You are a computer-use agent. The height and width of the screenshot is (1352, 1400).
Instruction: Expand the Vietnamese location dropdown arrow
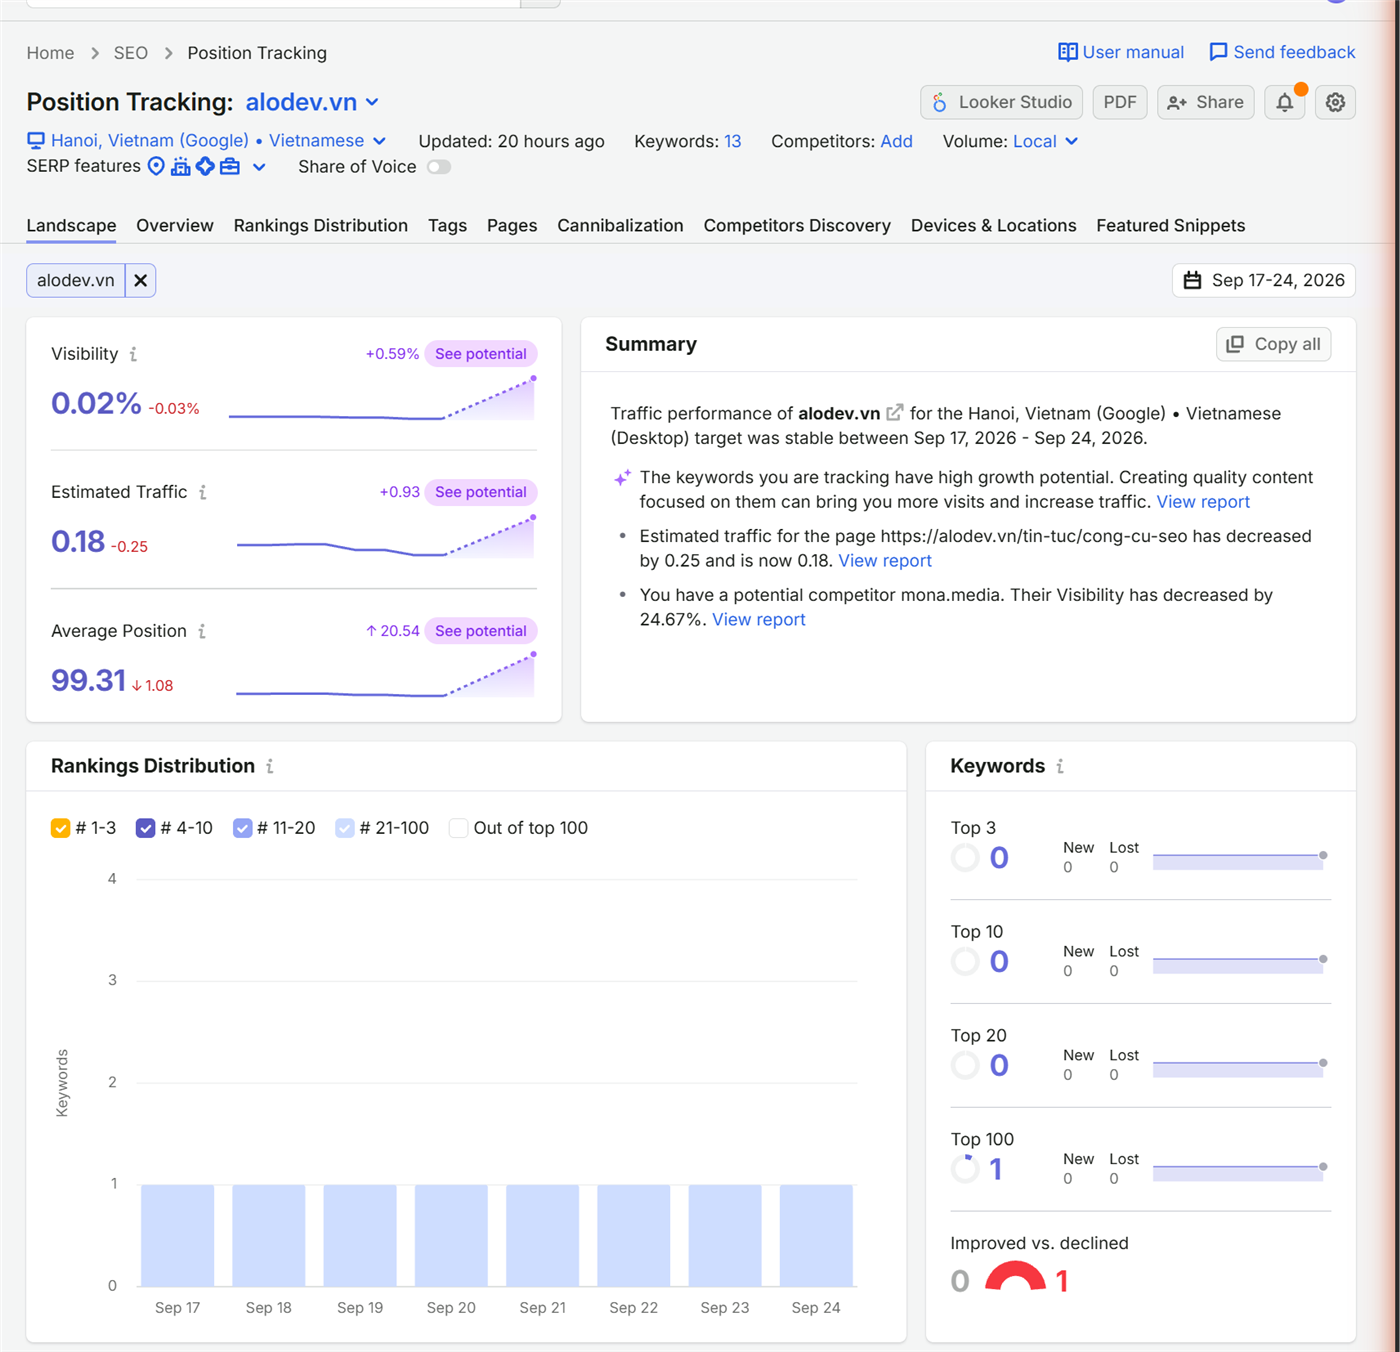(x=379, y=141)
